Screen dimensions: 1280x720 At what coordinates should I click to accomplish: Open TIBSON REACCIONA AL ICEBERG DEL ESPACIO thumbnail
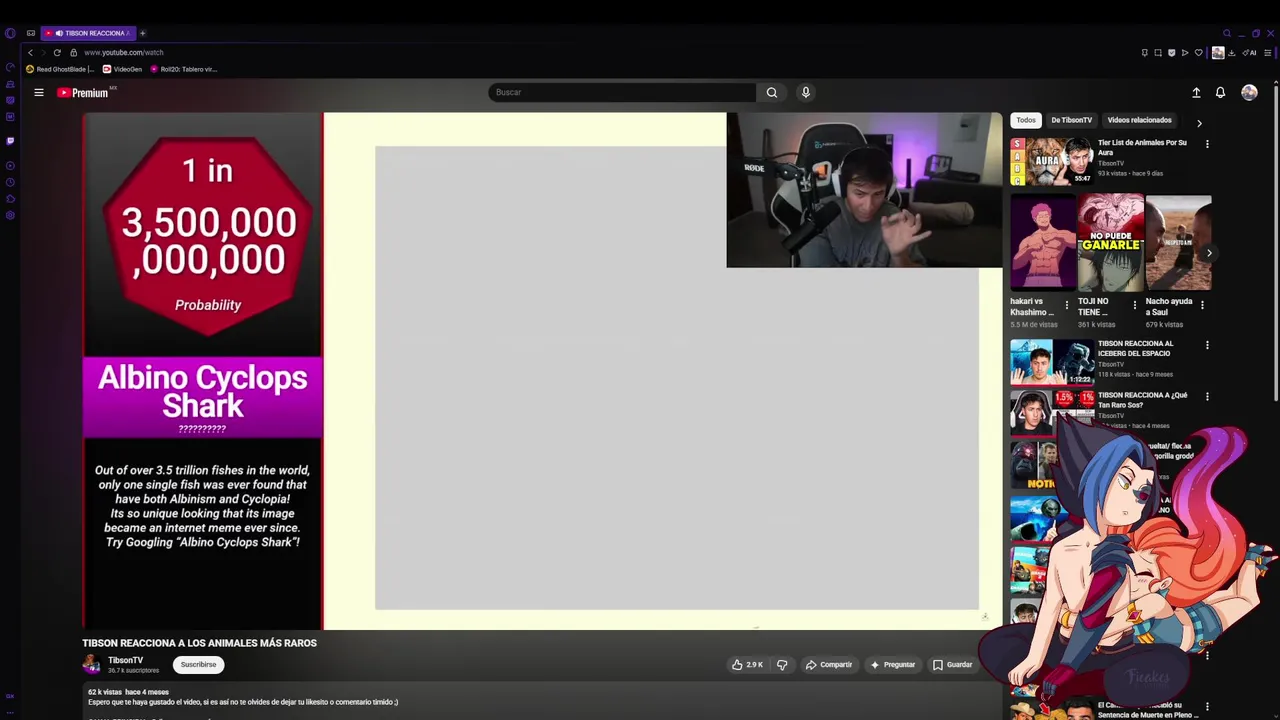tap(1052, 362)
